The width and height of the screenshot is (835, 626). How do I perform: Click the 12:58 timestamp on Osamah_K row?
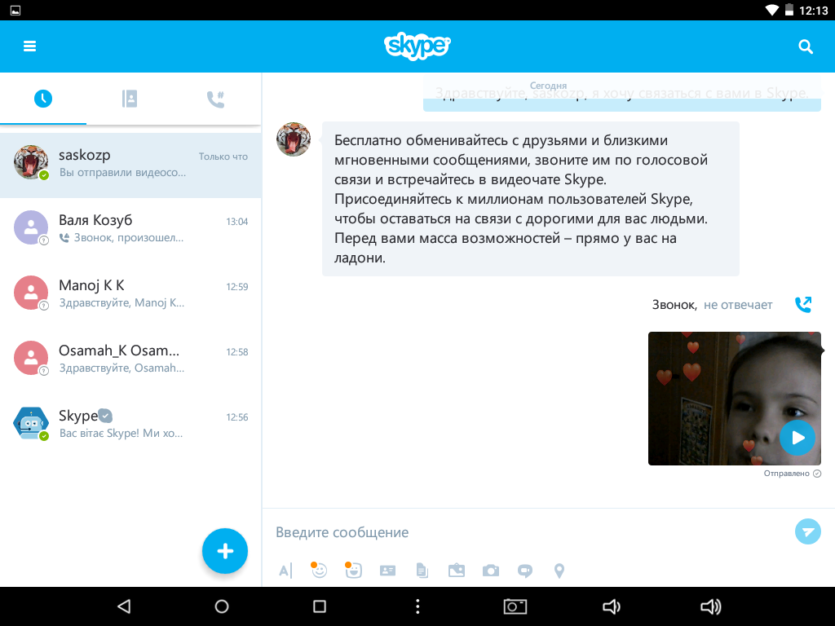[237, 352]
